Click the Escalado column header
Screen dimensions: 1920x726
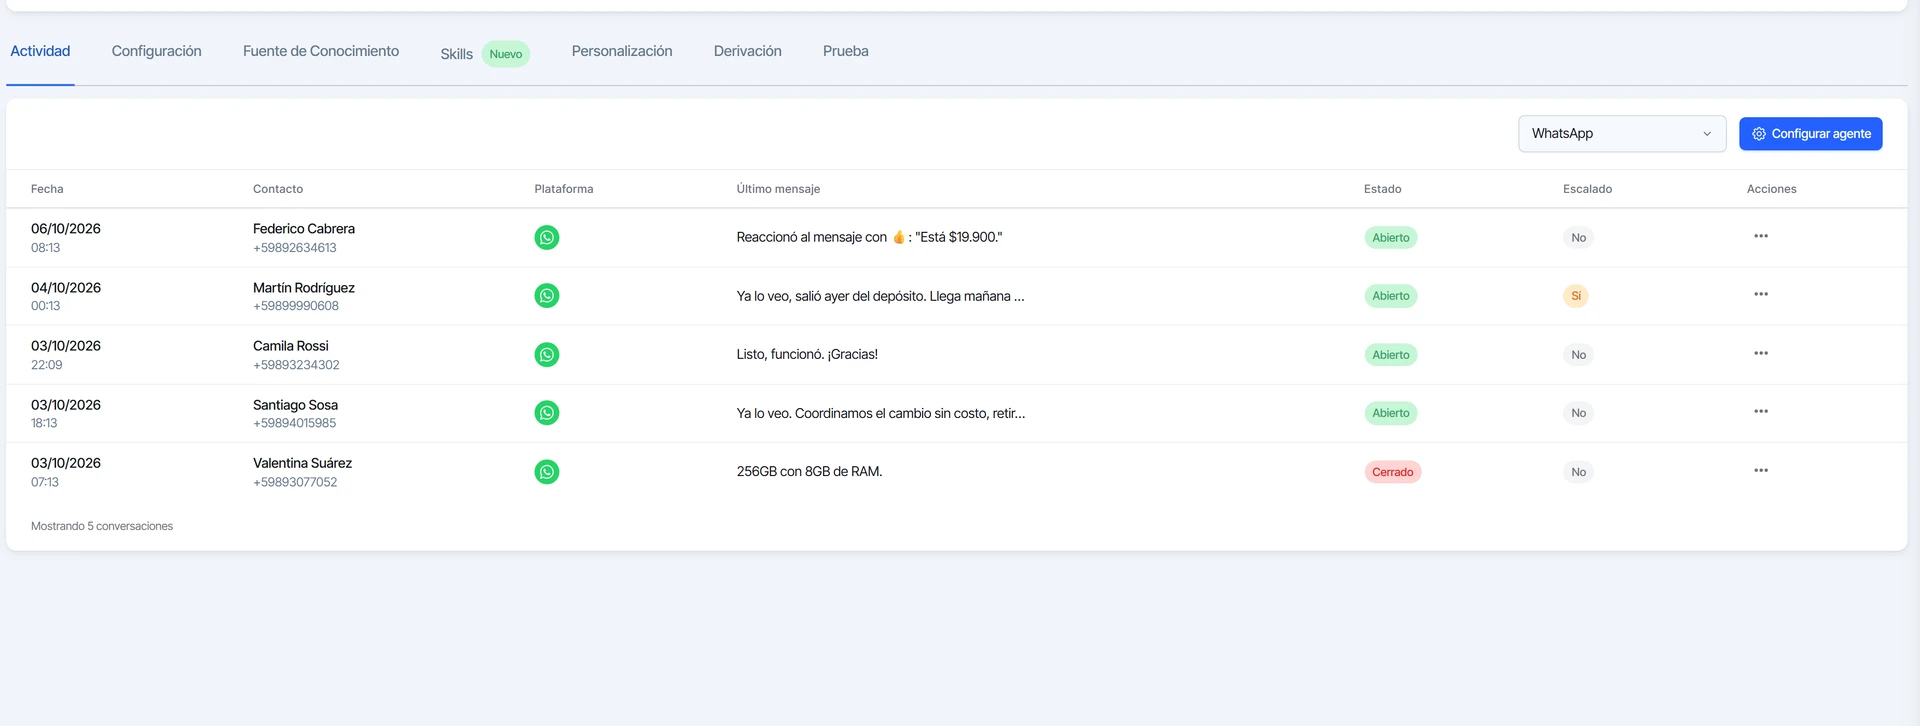click(x=1588, y=189)
